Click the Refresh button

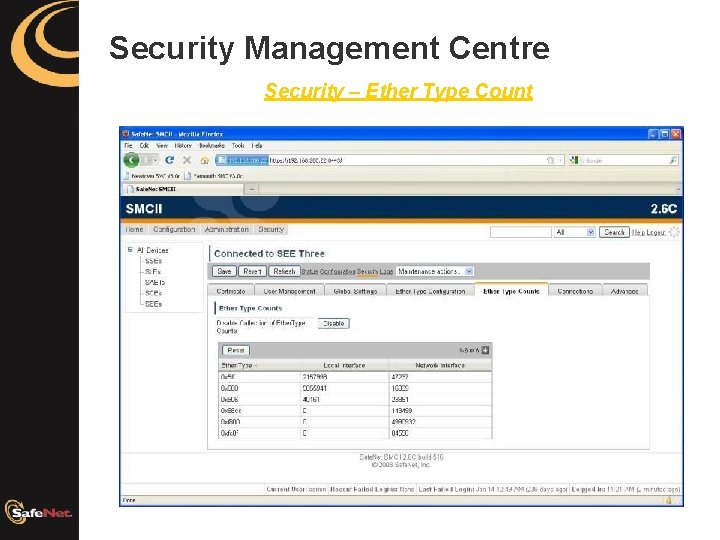284,271
